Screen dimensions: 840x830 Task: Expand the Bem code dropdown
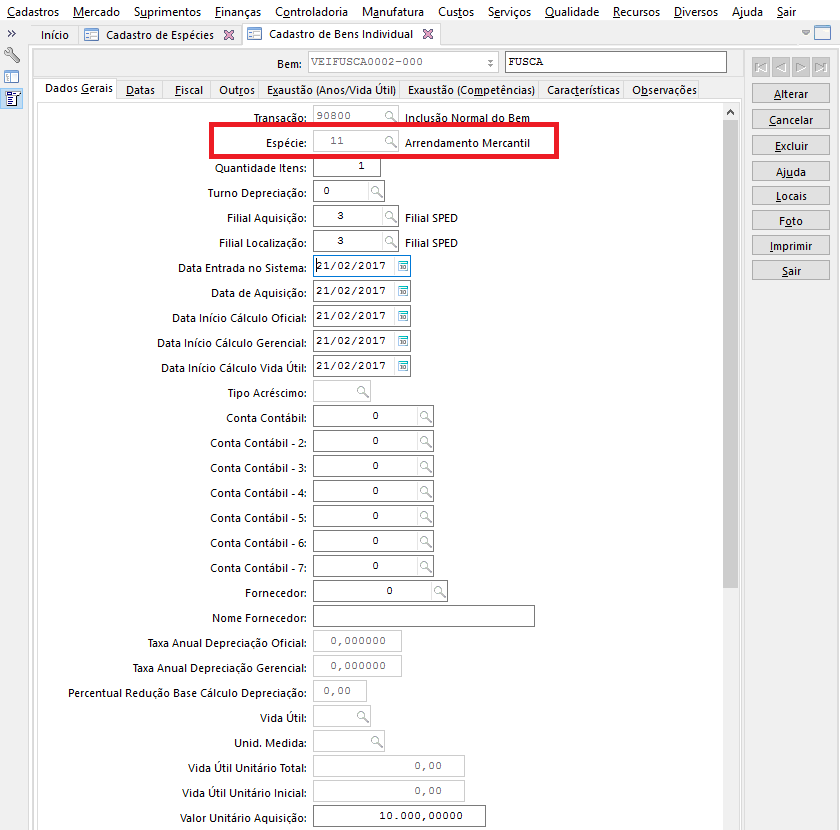(x=490, y=63)
